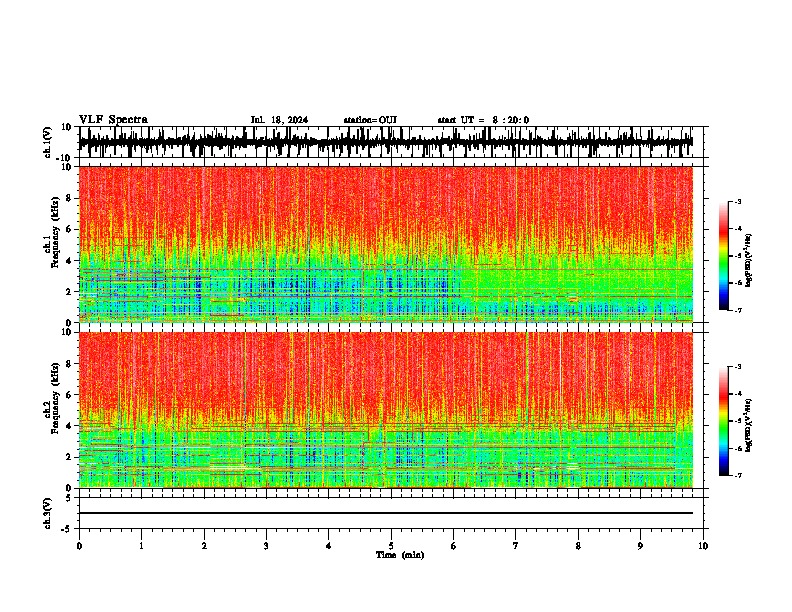Click time axis tick label "1"
The width and height of the screenshot is (792, 612).
point(141,546)
